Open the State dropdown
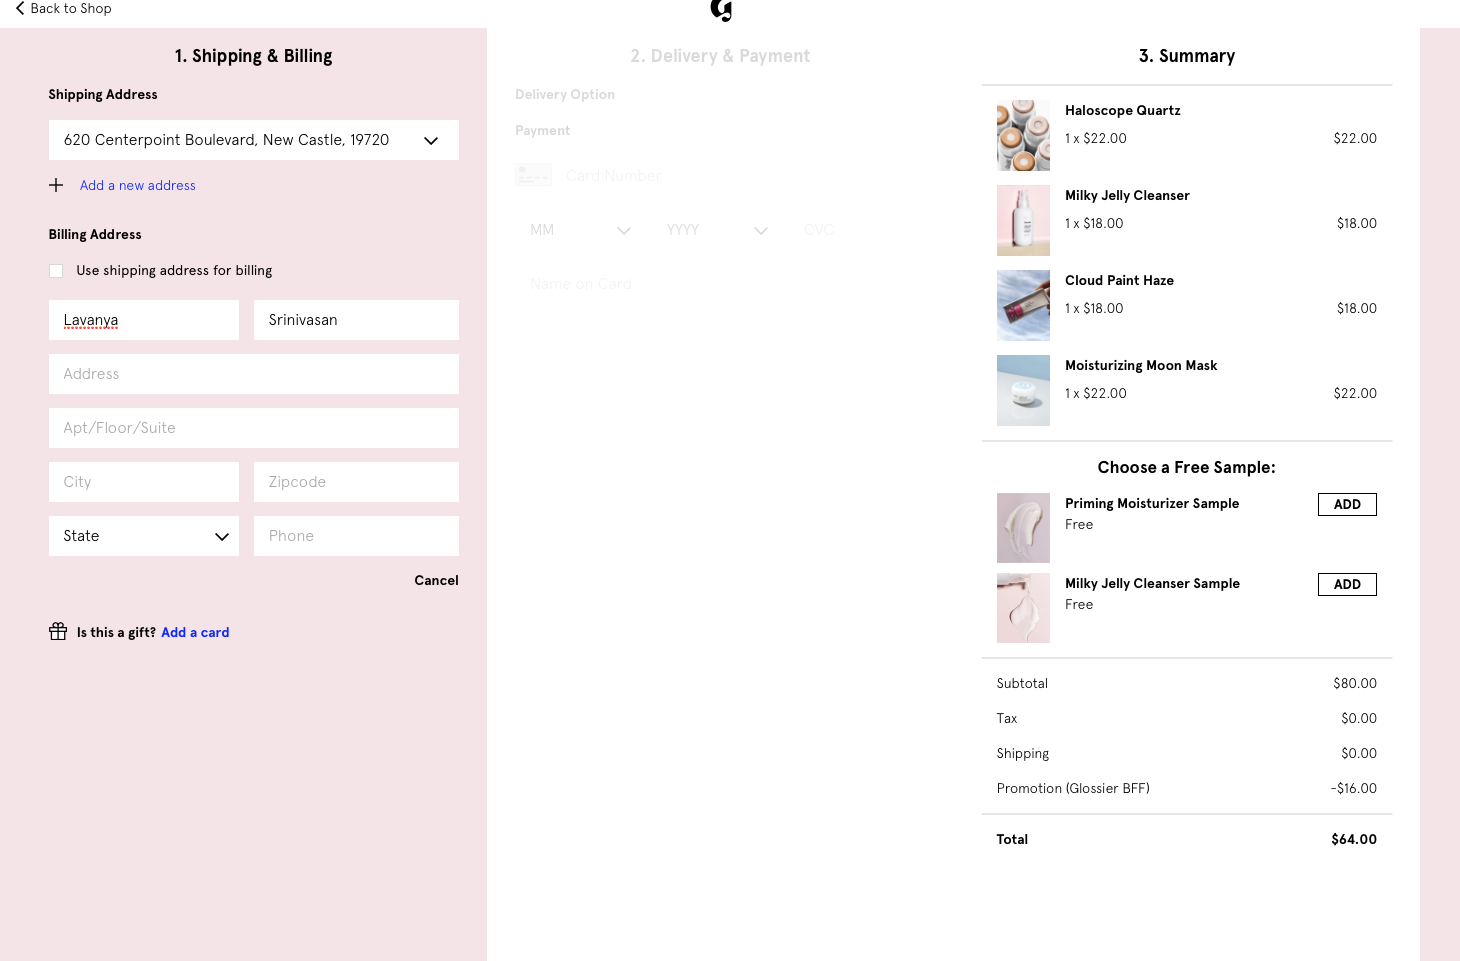Viewport: 1460px width, 961px height. click(144, 536)
